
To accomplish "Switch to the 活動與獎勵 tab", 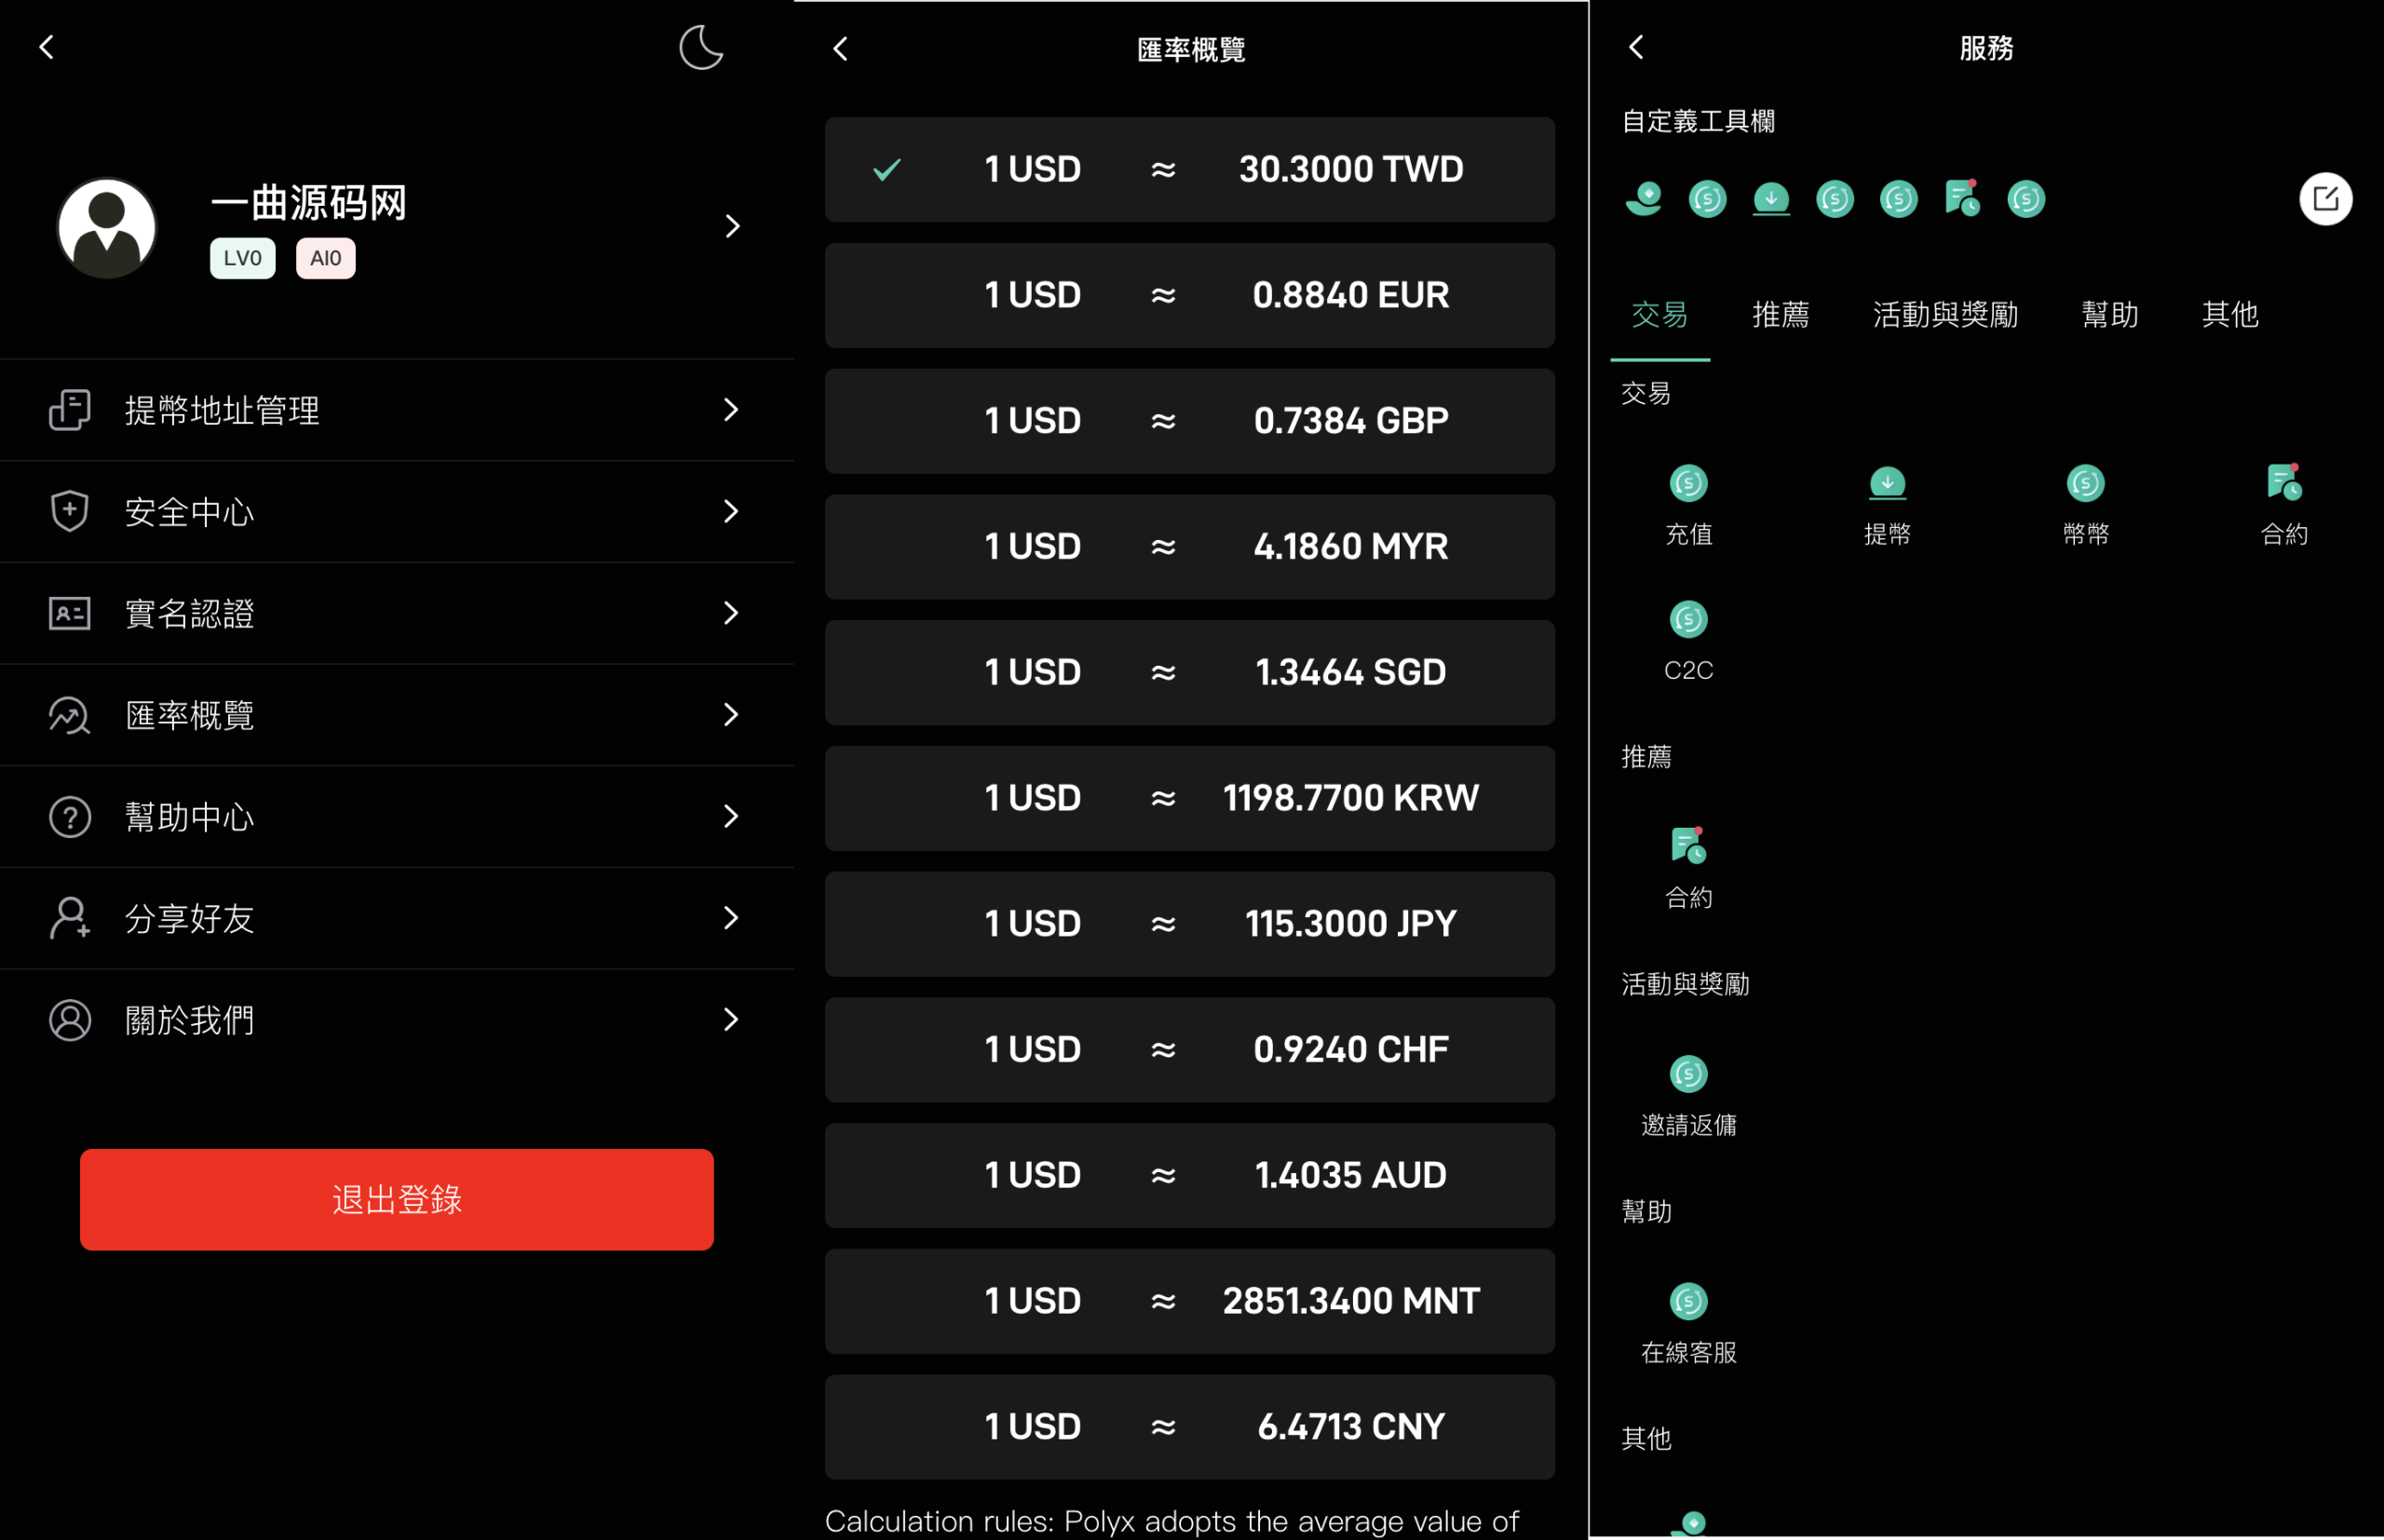I will pos(1944,315).
